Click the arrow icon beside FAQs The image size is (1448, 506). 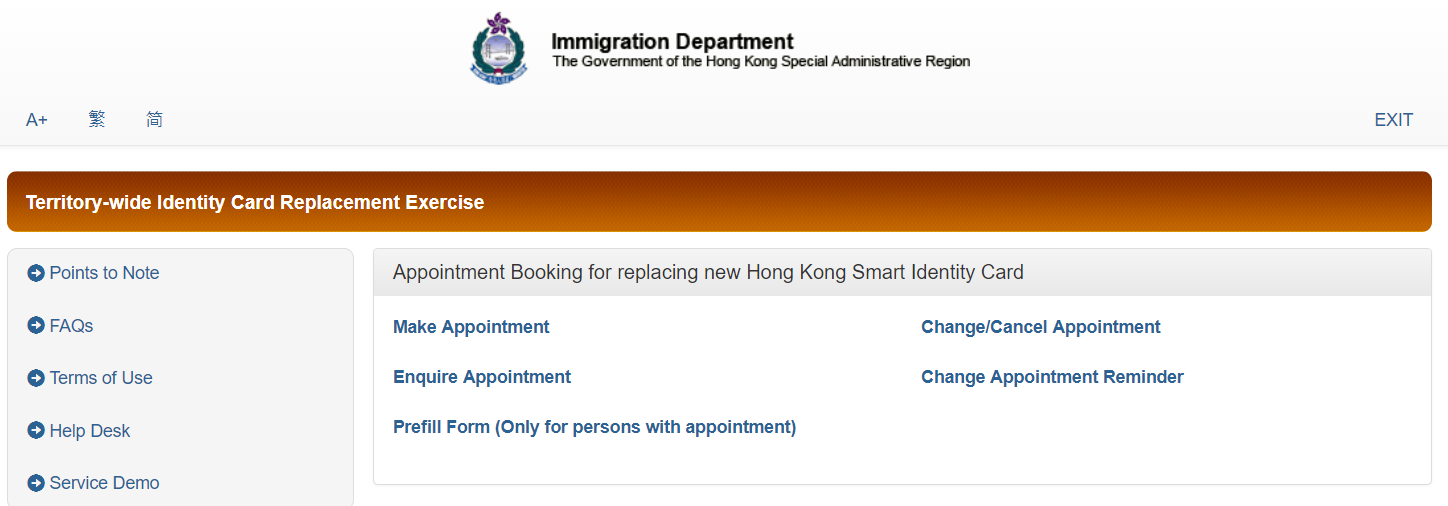click(36, 326)
